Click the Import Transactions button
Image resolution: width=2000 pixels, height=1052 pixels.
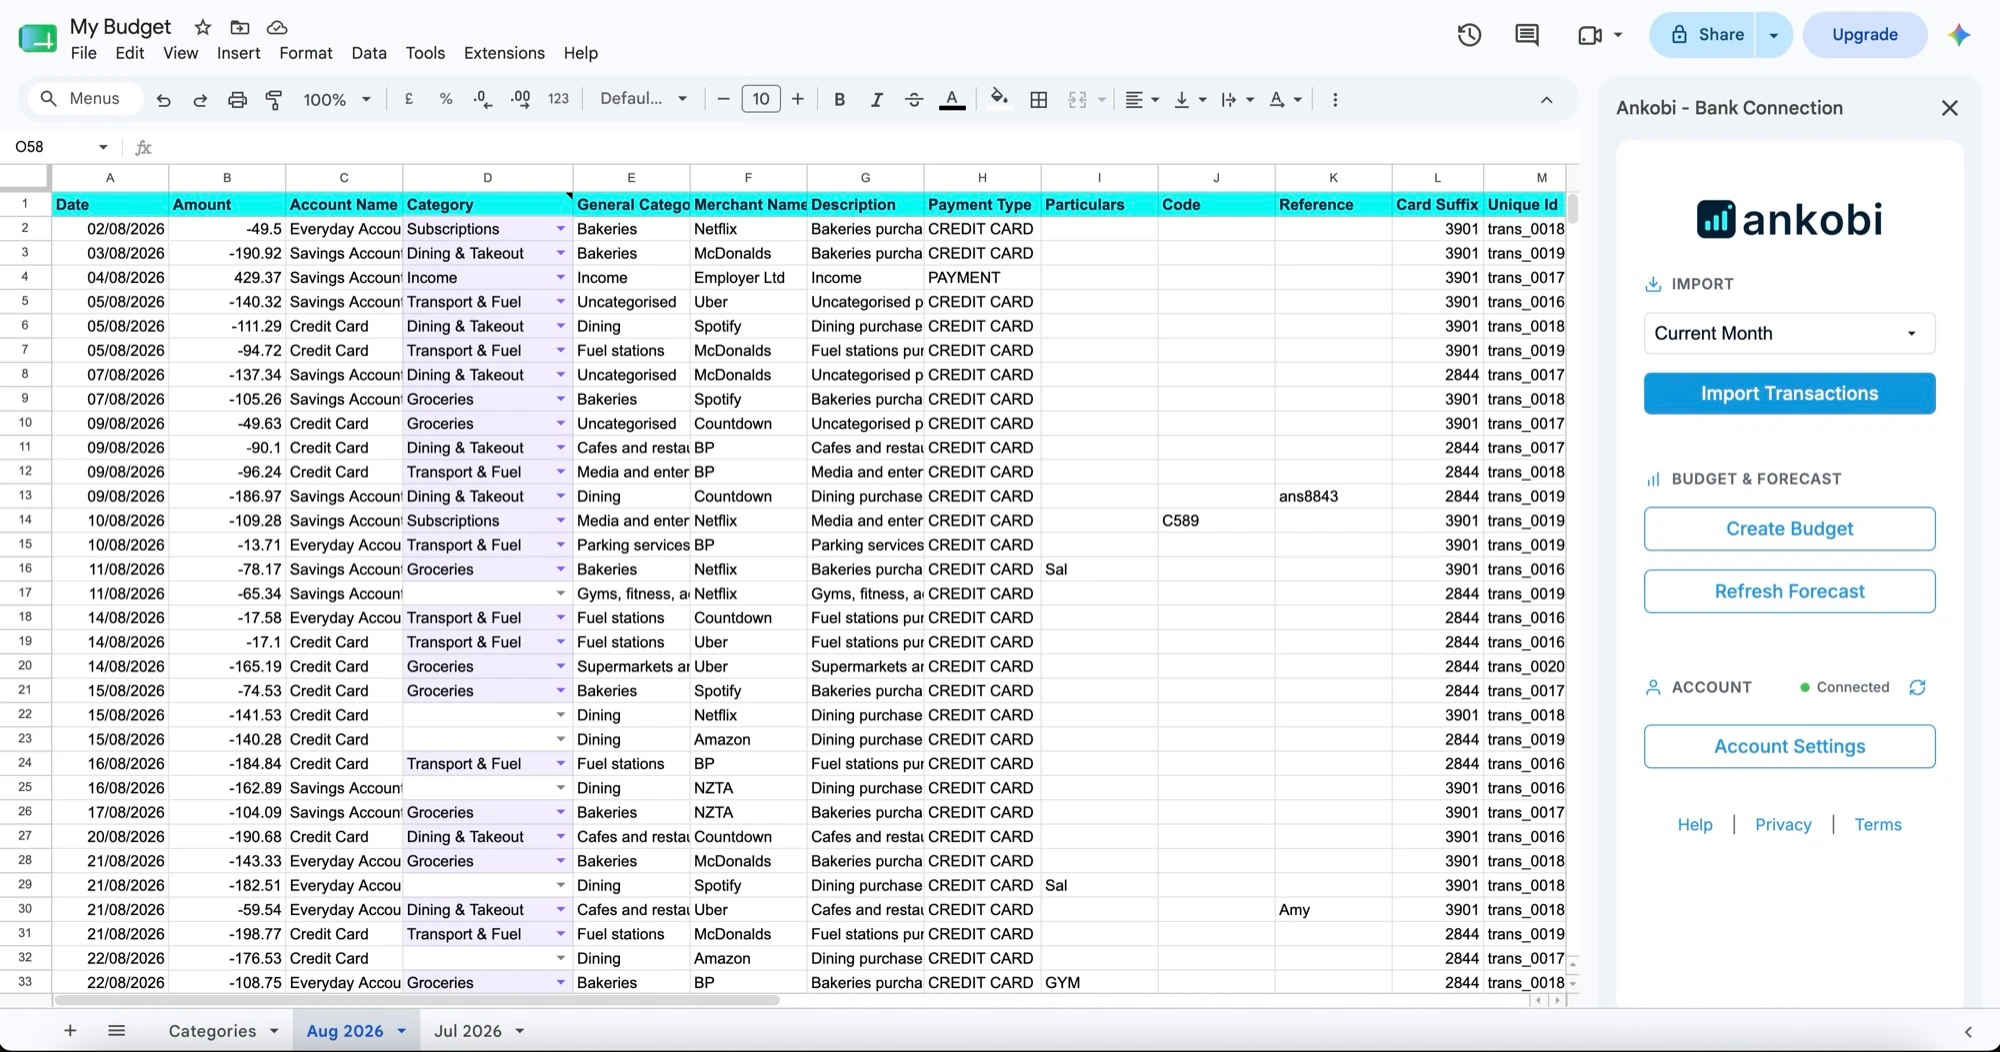[x=1789, y=393]
